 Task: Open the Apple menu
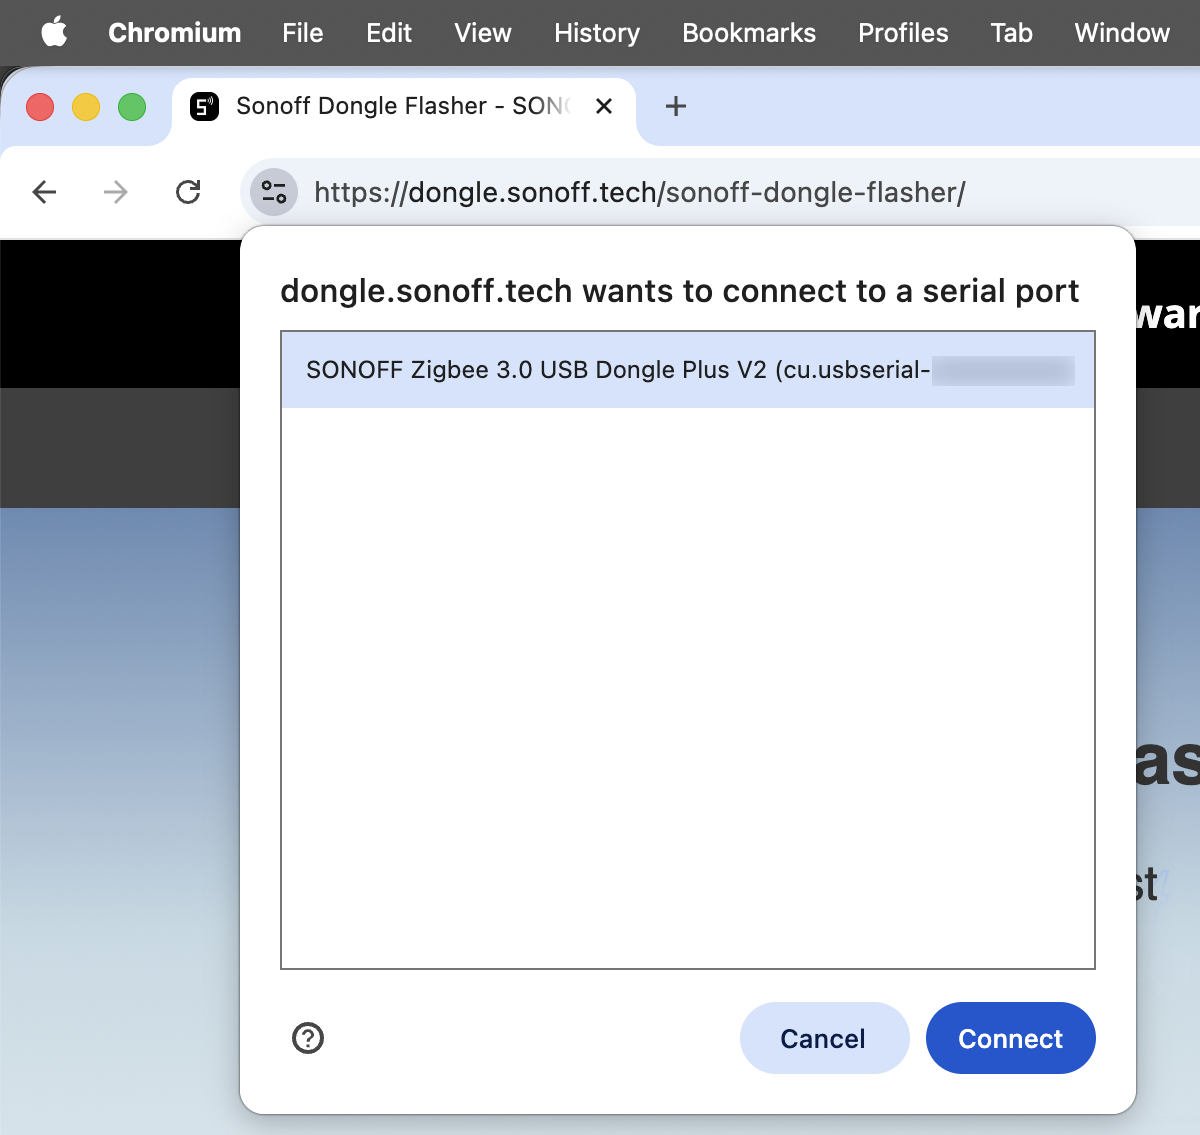point(55,32)
